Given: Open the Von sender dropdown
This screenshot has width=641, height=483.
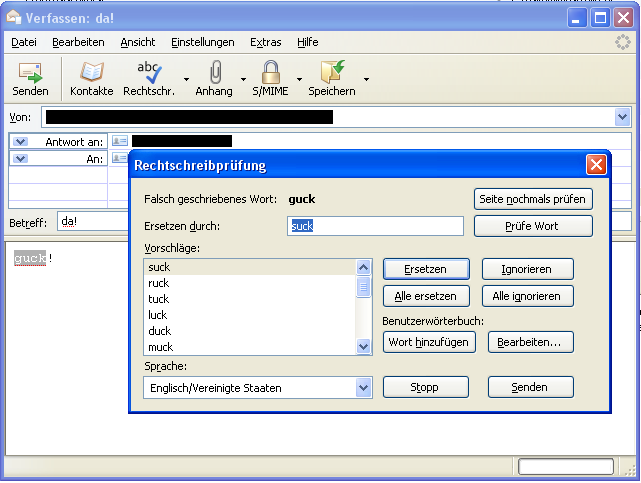Looking at the screenshot, I should [622, 117].
